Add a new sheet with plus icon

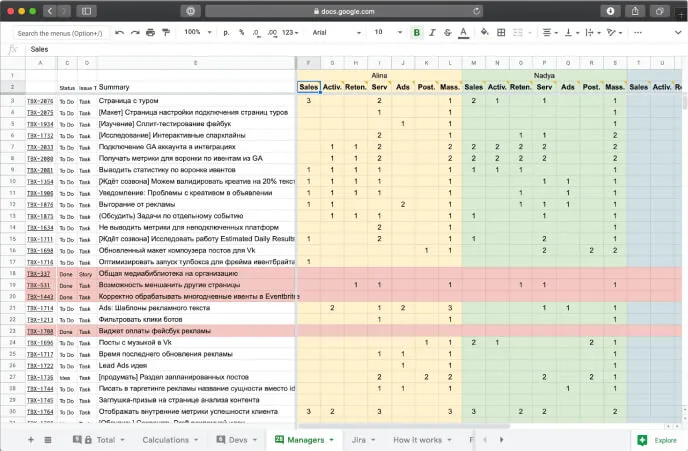point(30,439)
